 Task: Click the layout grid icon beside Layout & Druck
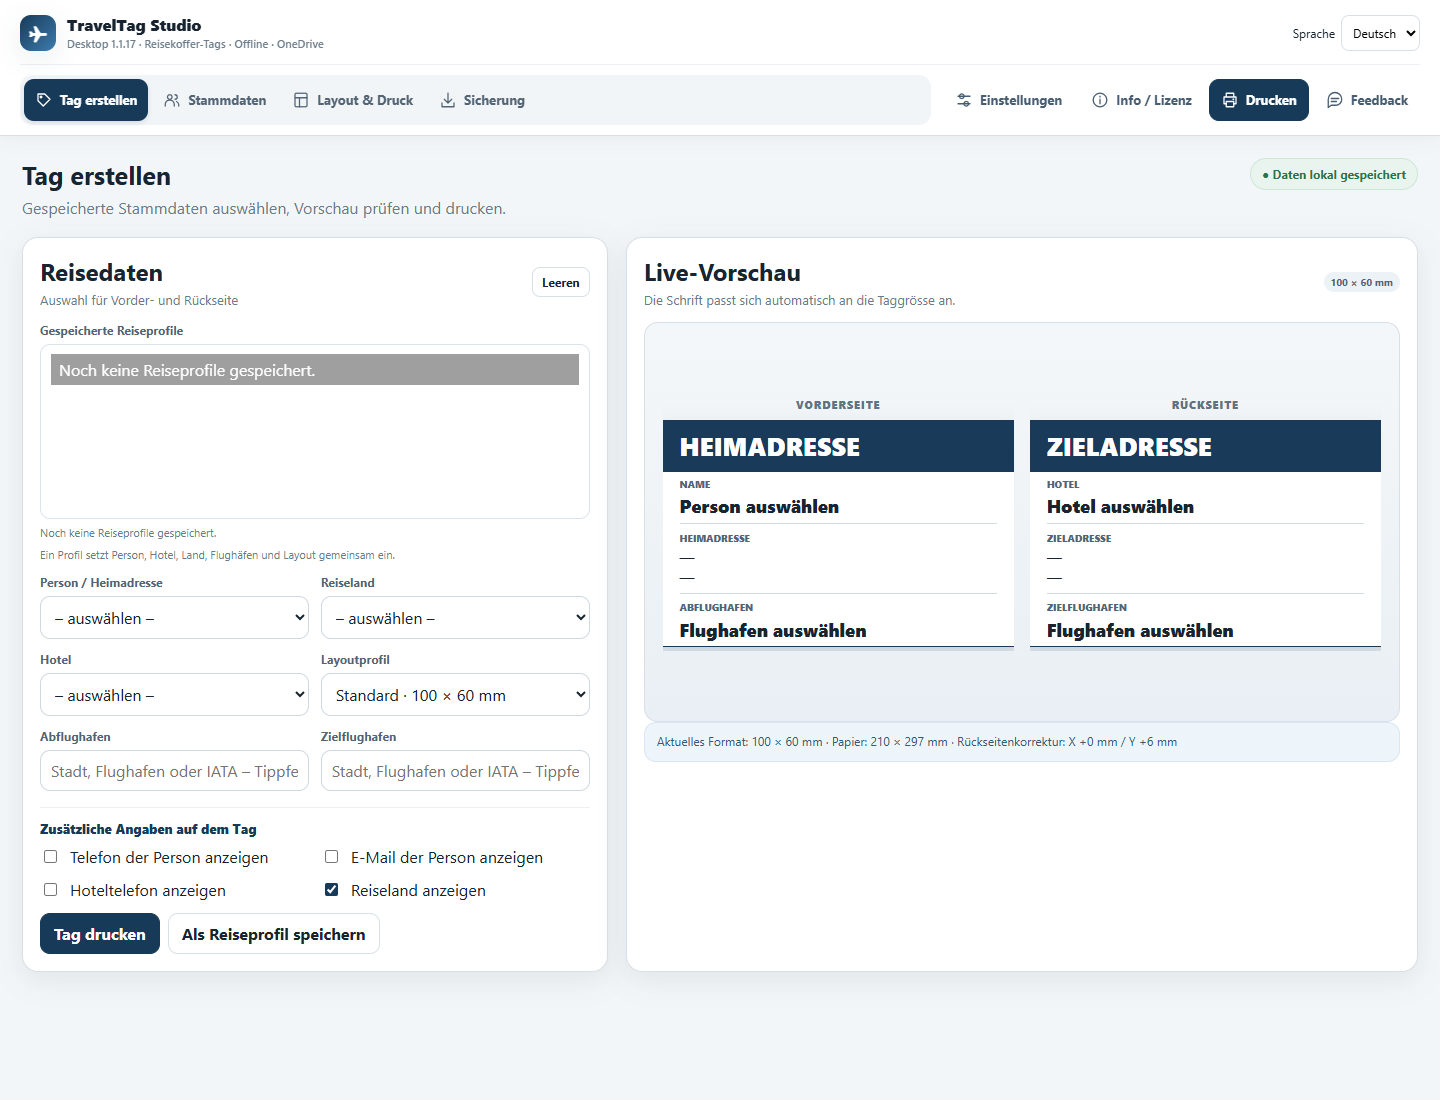tap(301, 100)
